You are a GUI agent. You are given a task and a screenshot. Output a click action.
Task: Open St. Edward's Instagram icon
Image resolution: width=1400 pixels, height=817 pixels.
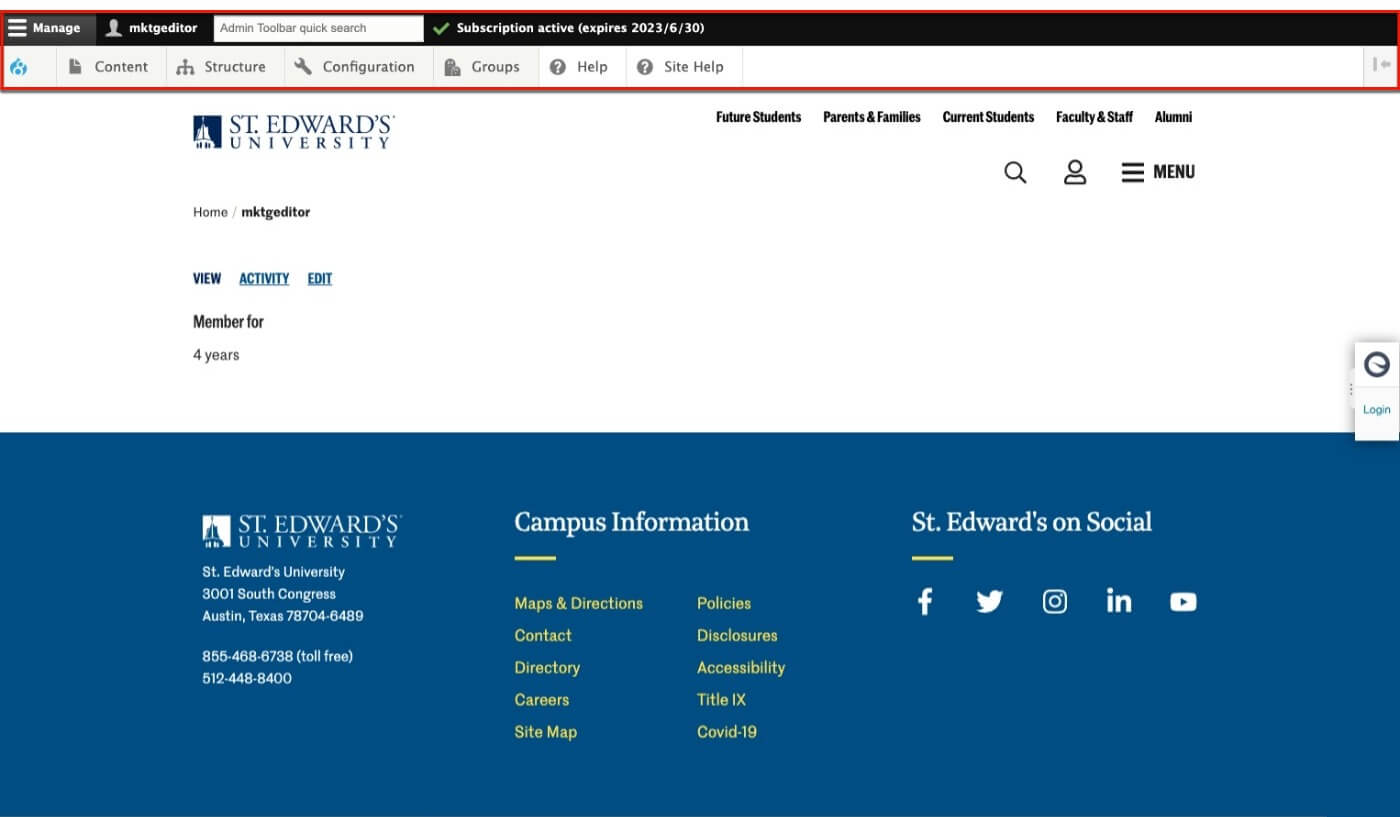(x=1055, y=601)
